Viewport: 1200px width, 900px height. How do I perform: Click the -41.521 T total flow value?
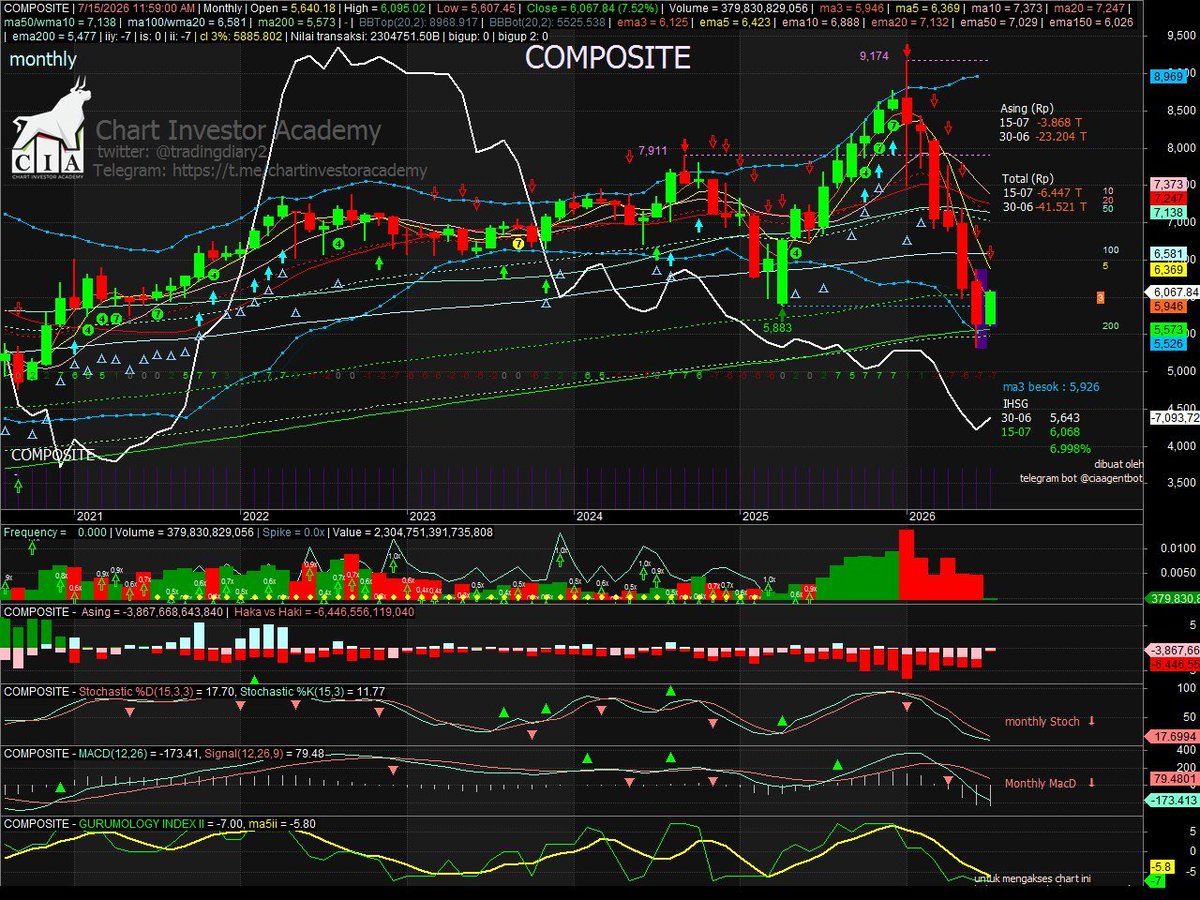1061,206
